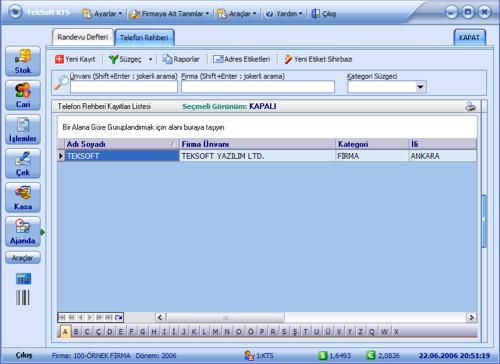Select the Telefon Rehberi tab
Viewport: 500px width, 364px height.
tap(144, 37)
